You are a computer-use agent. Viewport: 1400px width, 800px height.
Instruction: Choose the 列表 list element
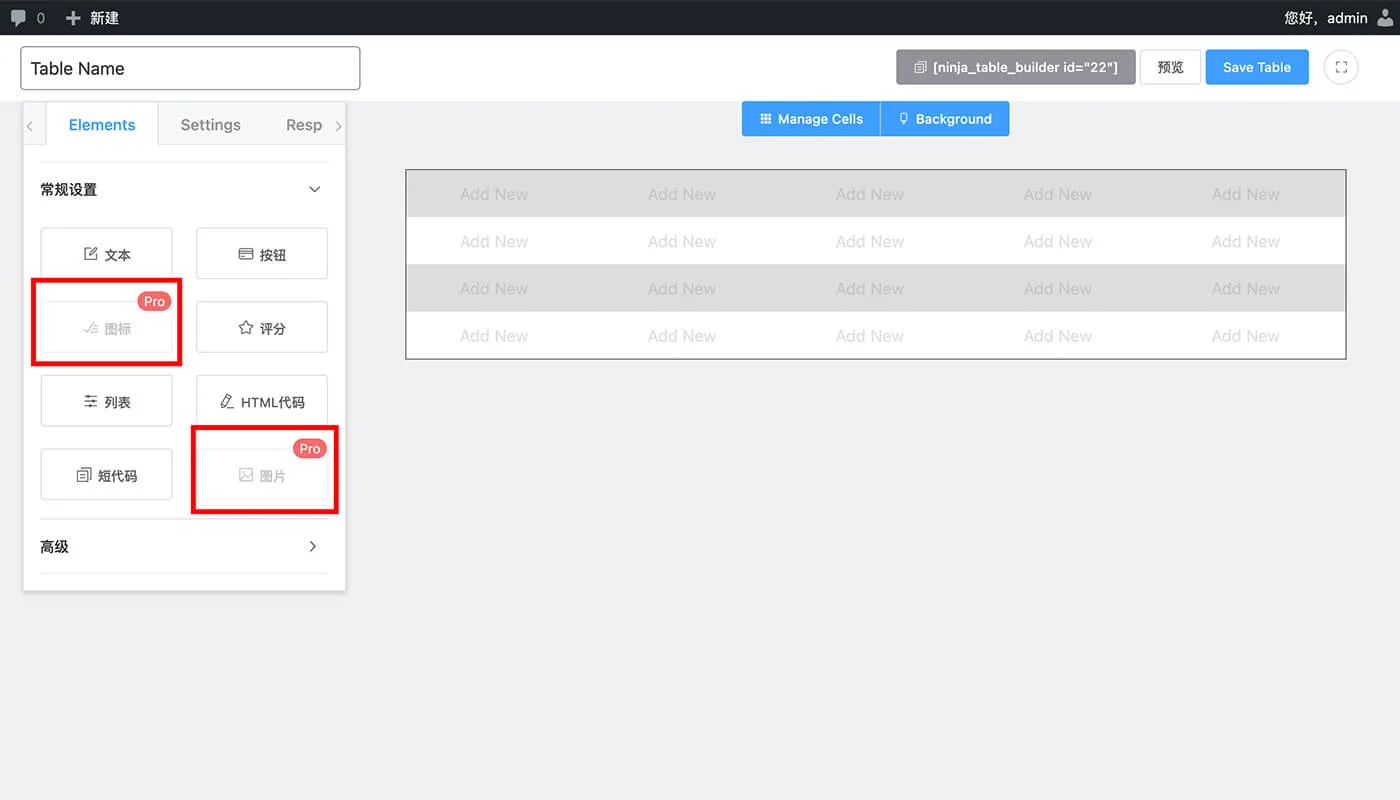[106, 401]
